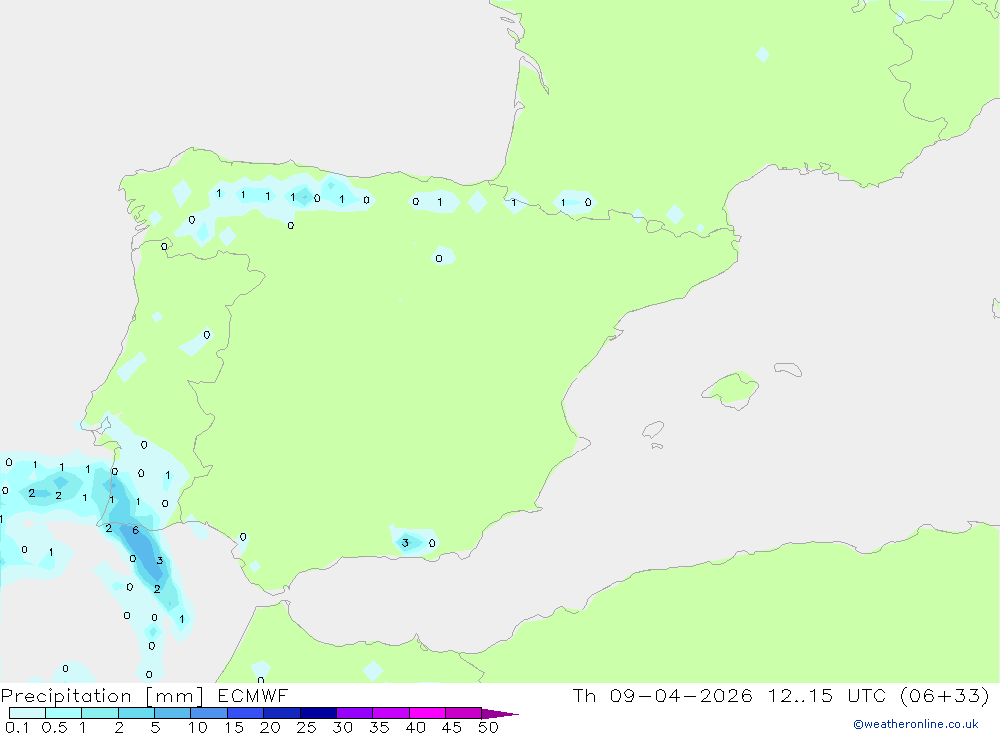Click the Ibiza island outline
This screenshot has height=733, width=1000.
tap(653, 430)
